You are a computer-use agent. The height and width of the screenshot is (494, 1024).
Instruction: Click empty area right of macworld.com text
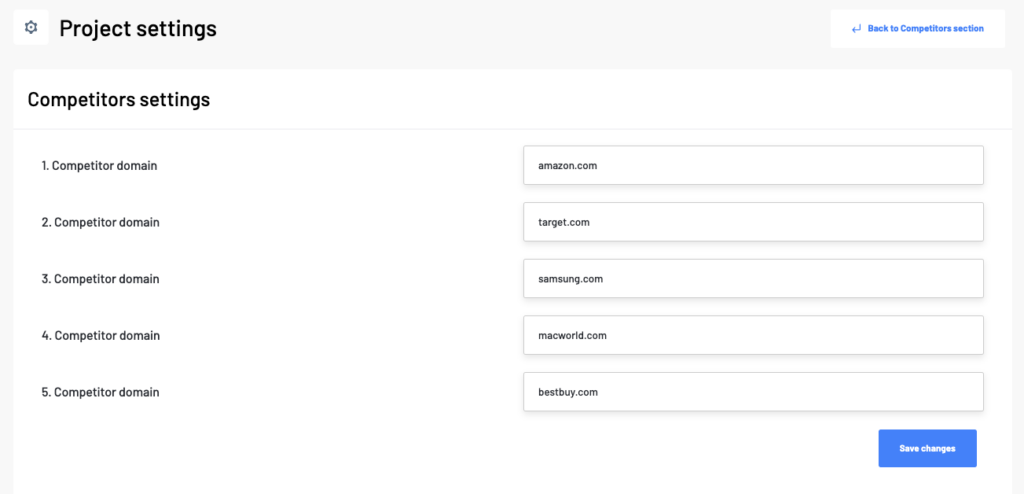click(x=793, y=335)
